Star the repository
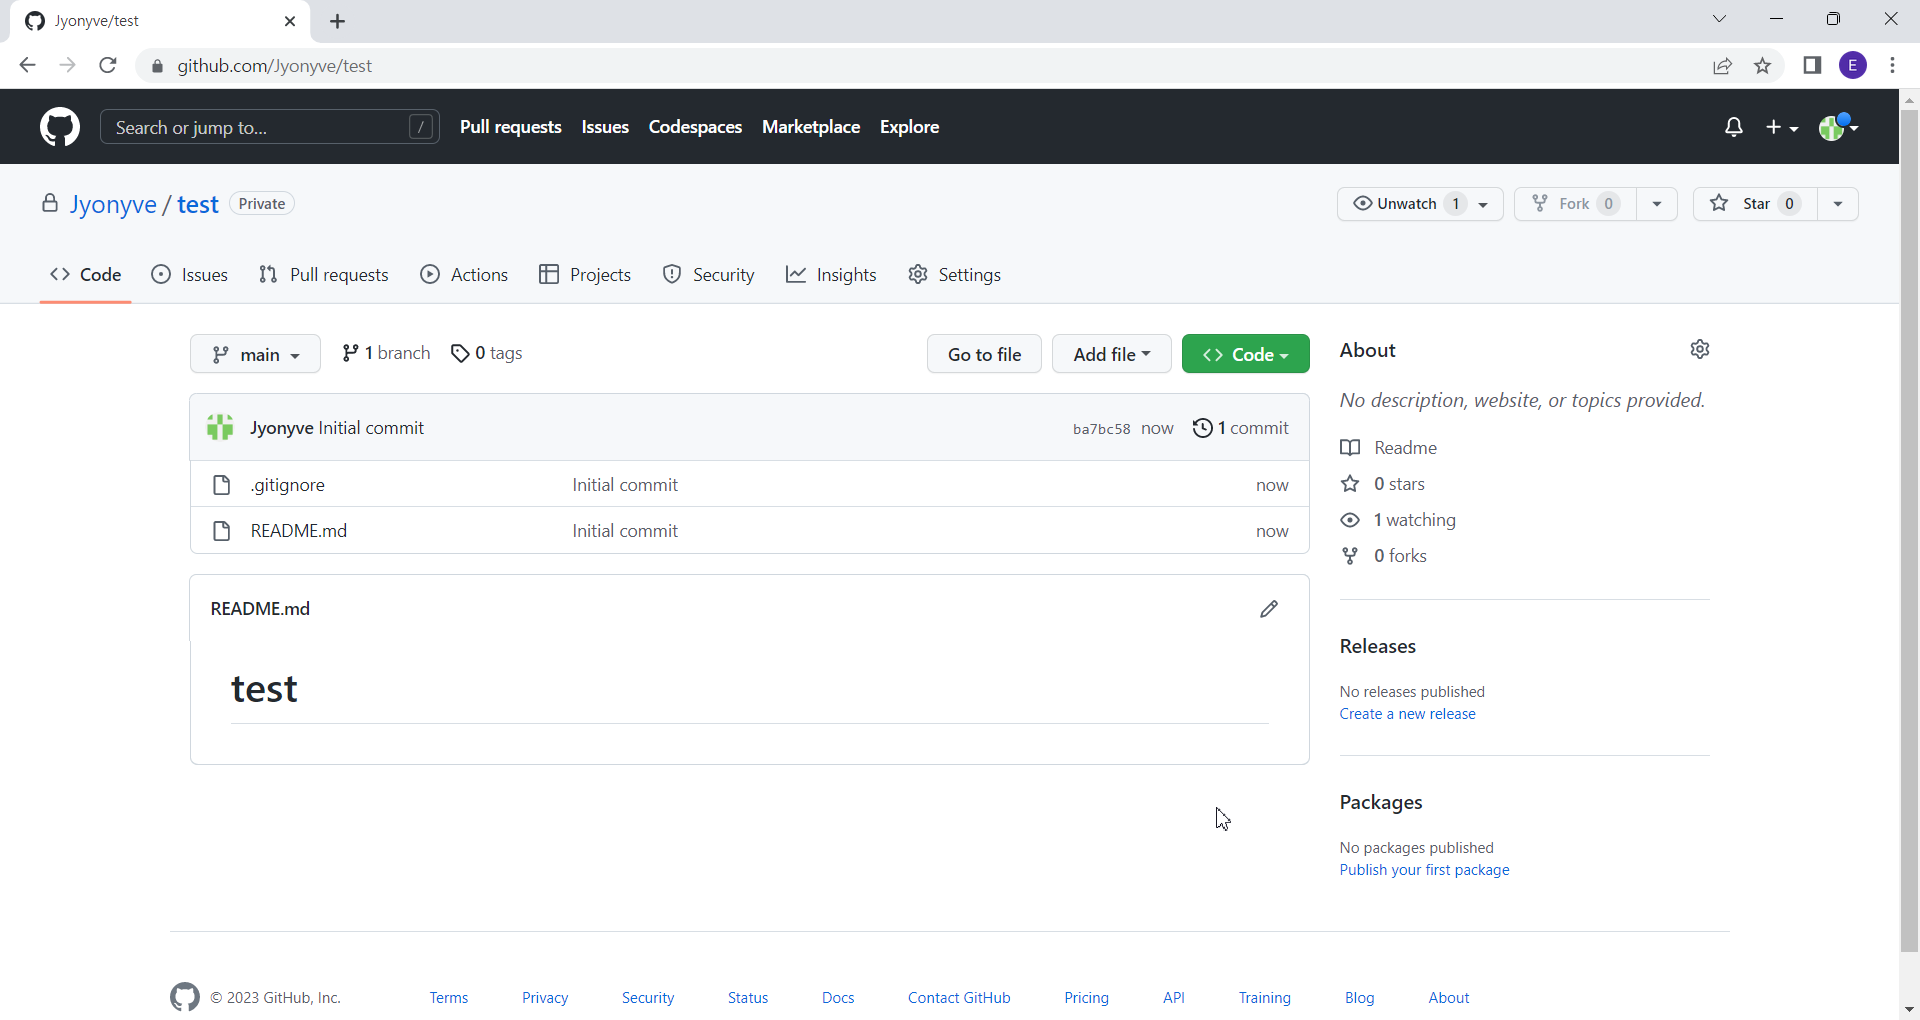Screen dimensions: 1920x1020 coord(1755,204)
